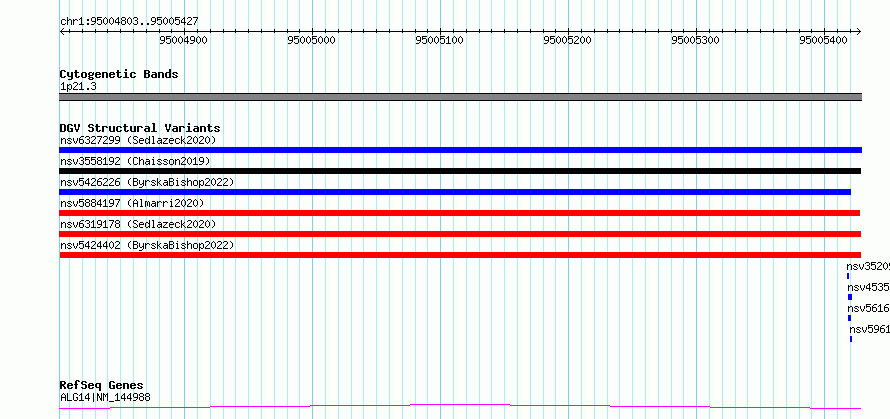Viewport: 890px width, 419px height.
Task: Open the nsv6319178 (Sedlazeck2020) label
Action: click(138, 224)
